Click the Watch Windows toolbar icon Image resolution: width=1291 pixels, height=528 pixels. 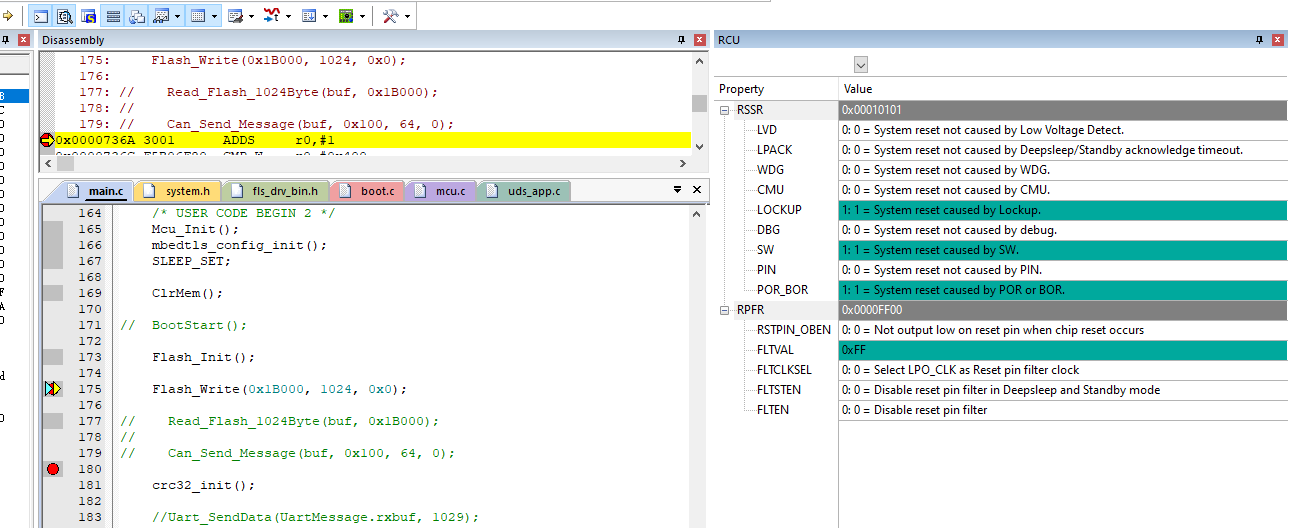click(161, 16)
